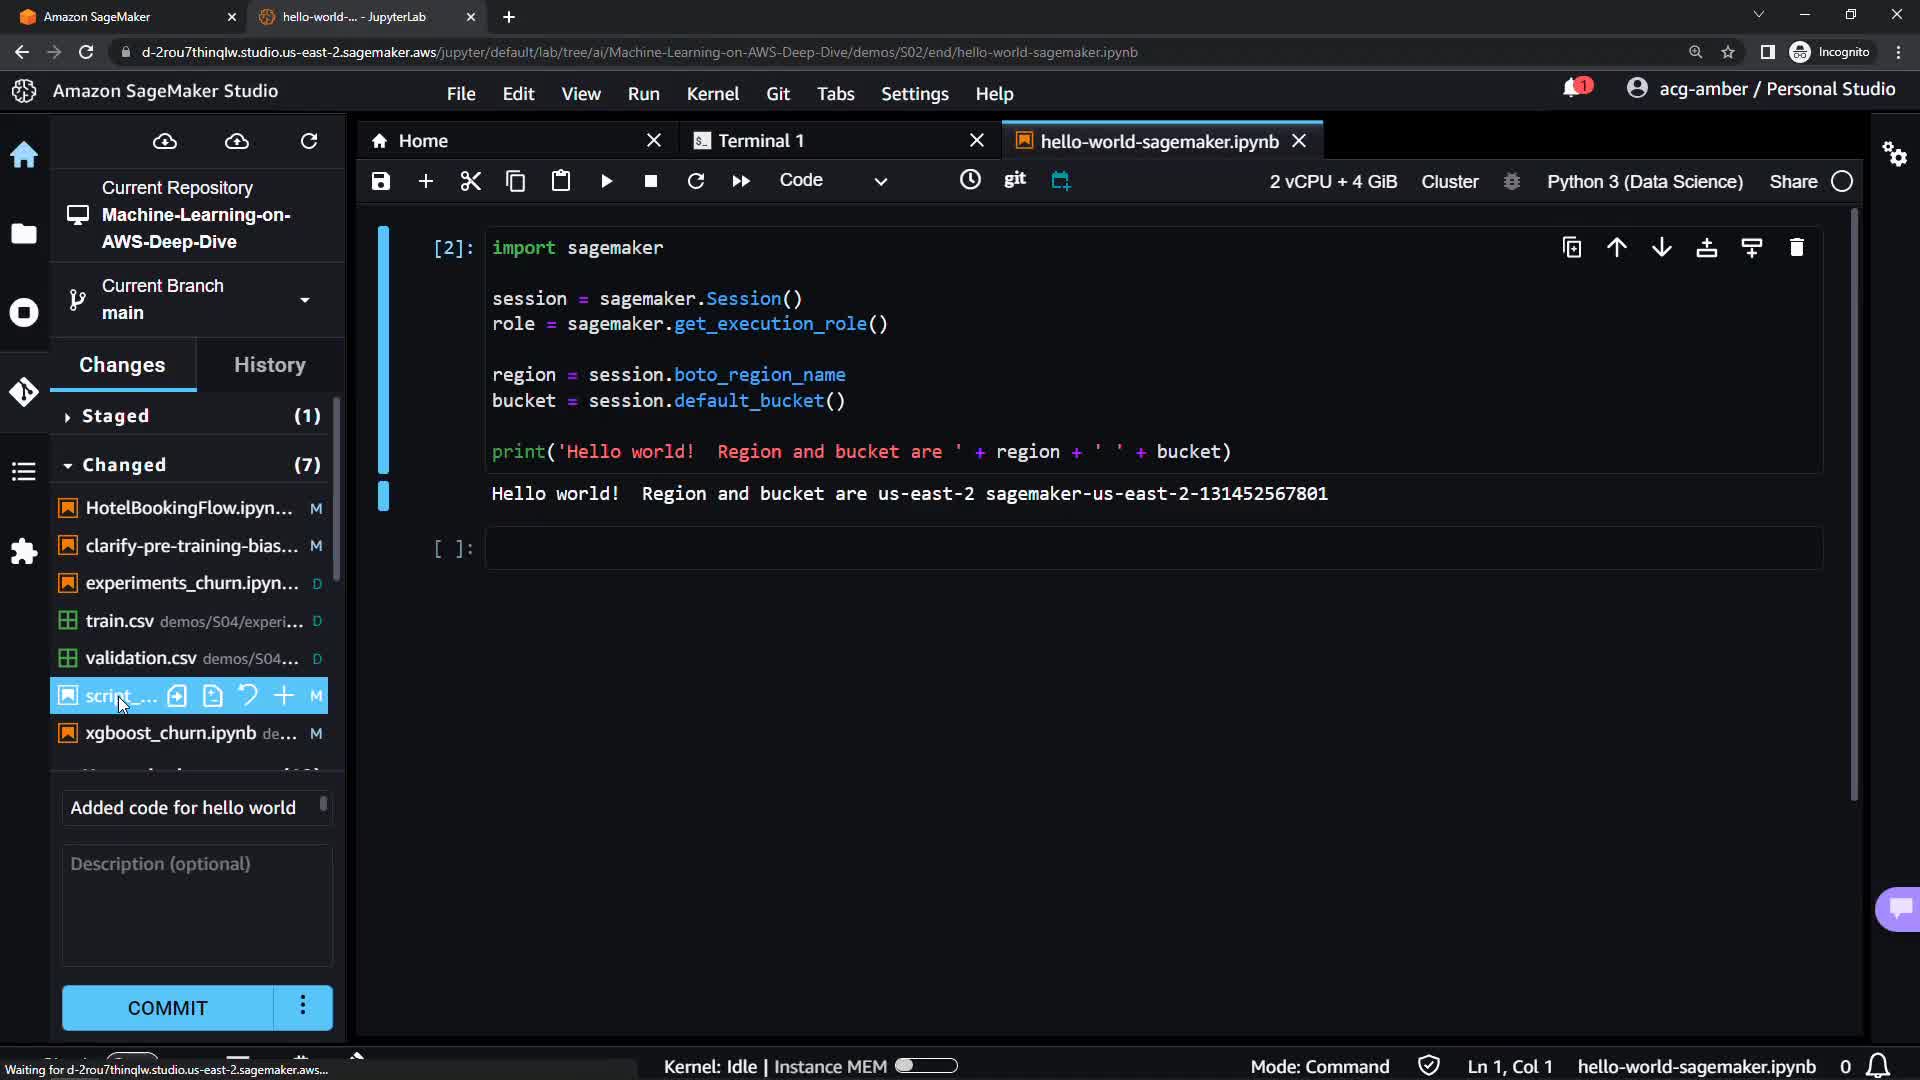Discard changes on highlighted script file
Viewport: 1920px width, 1080px height.
[x=248, y=695]
